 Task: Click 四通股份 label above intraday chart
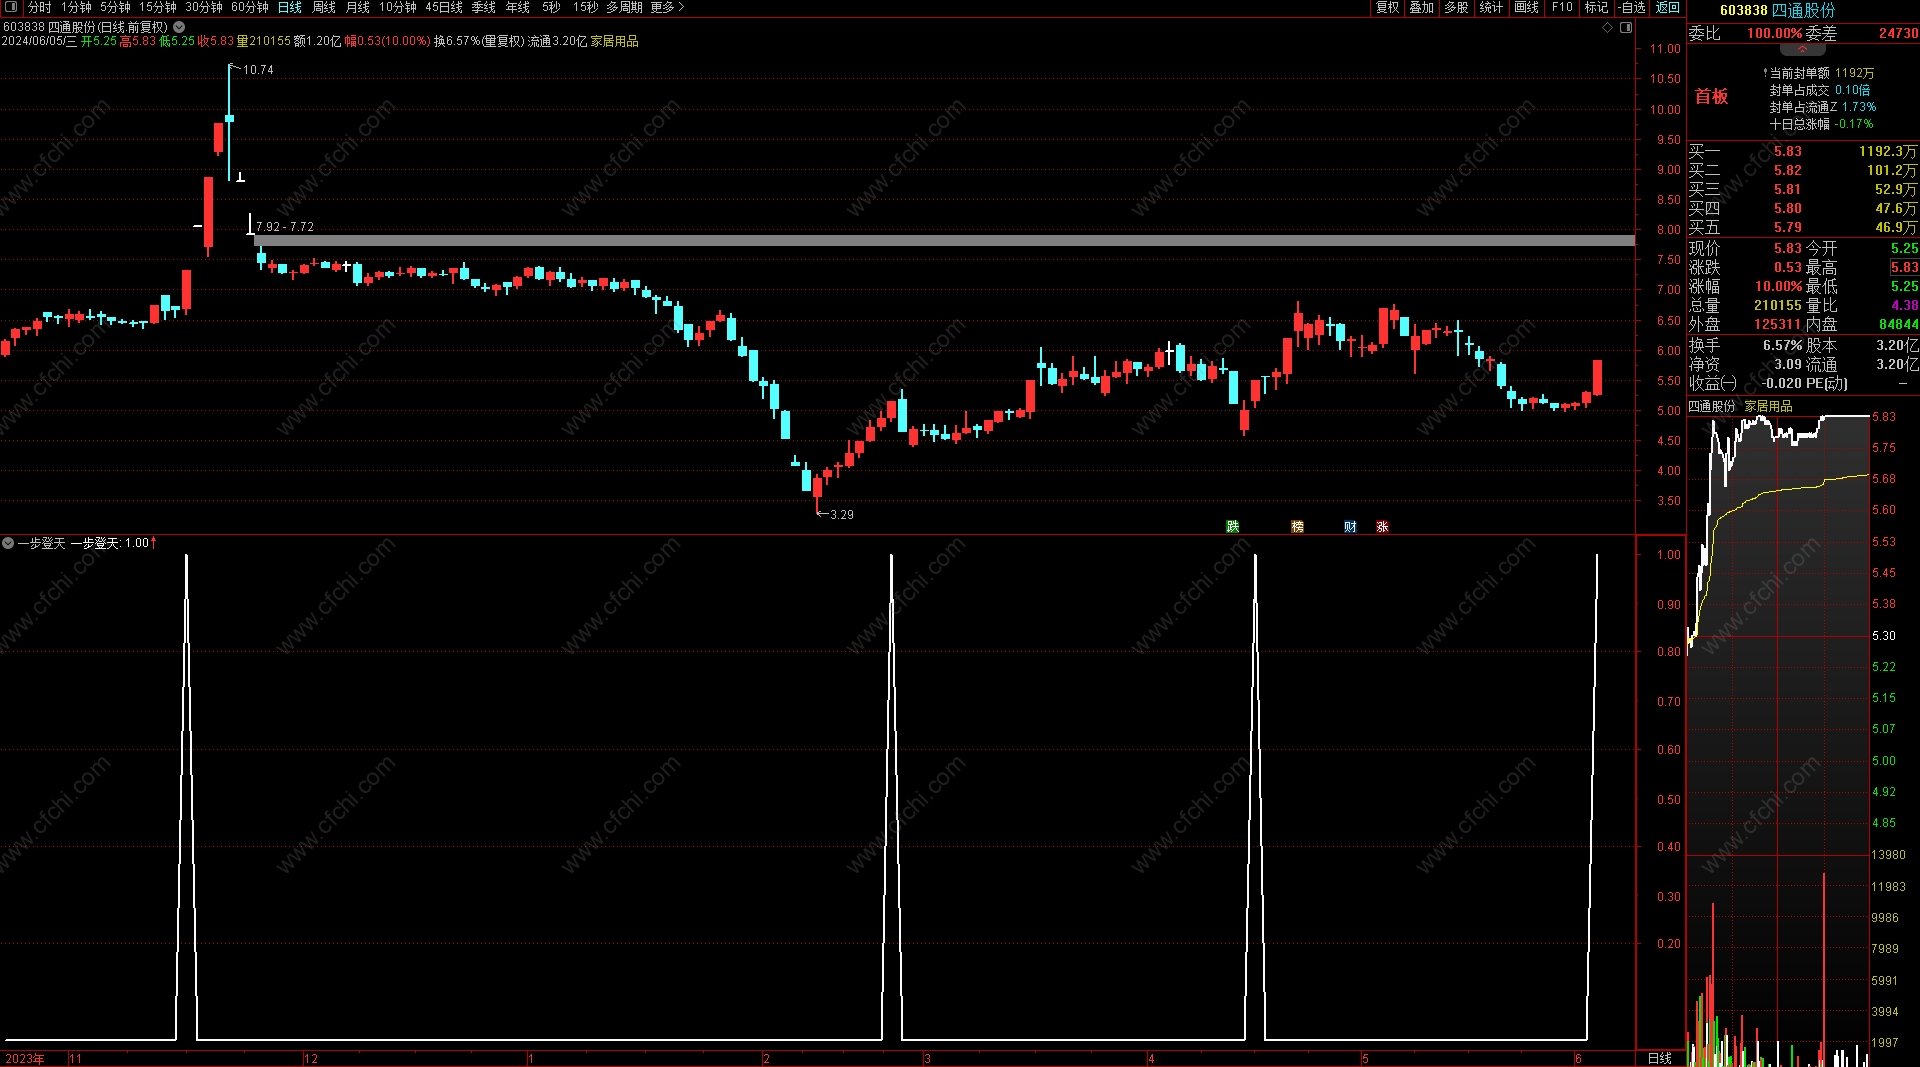pyautogui.click(x=1712, y=406)
